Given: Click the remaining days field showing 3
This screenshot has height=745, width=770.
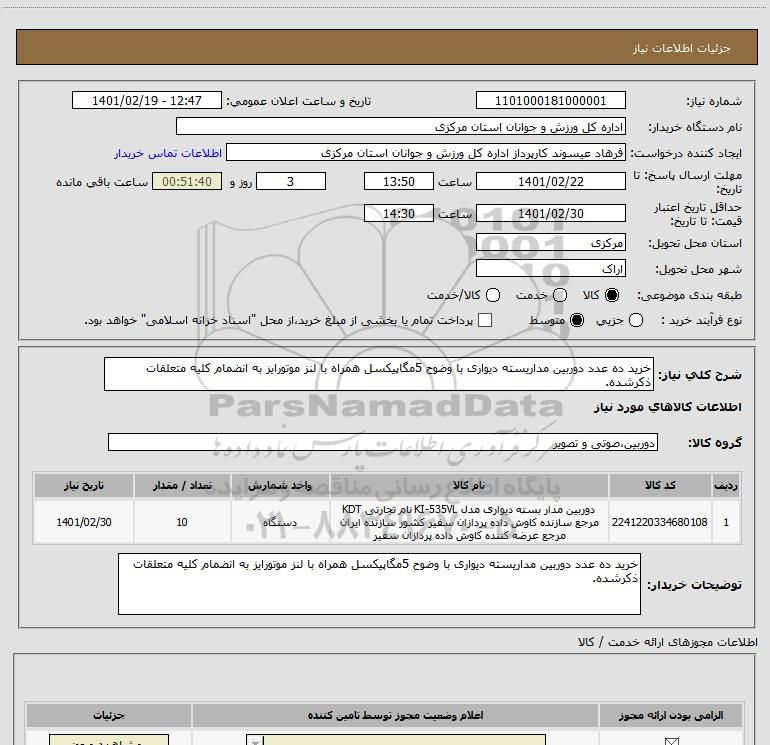Looking at the screenshot, I should tap(291, 181).
